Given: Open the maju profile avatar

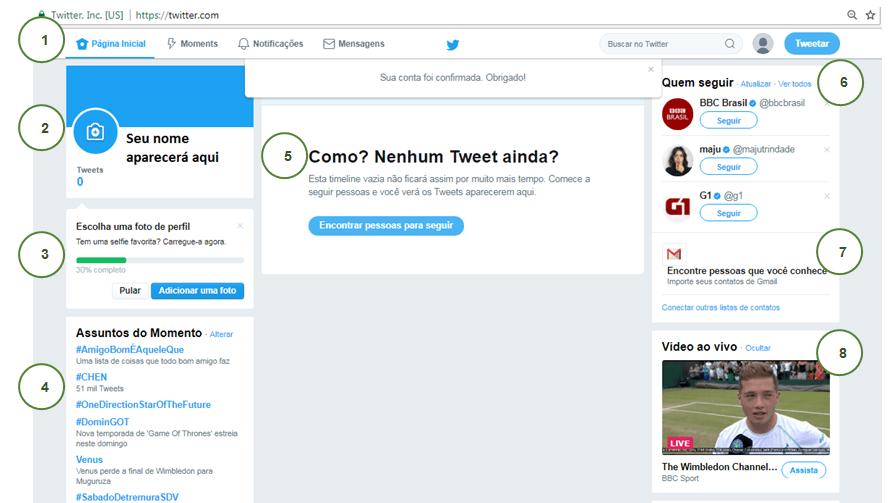Looking at the screenshot, I should [677, 160].
